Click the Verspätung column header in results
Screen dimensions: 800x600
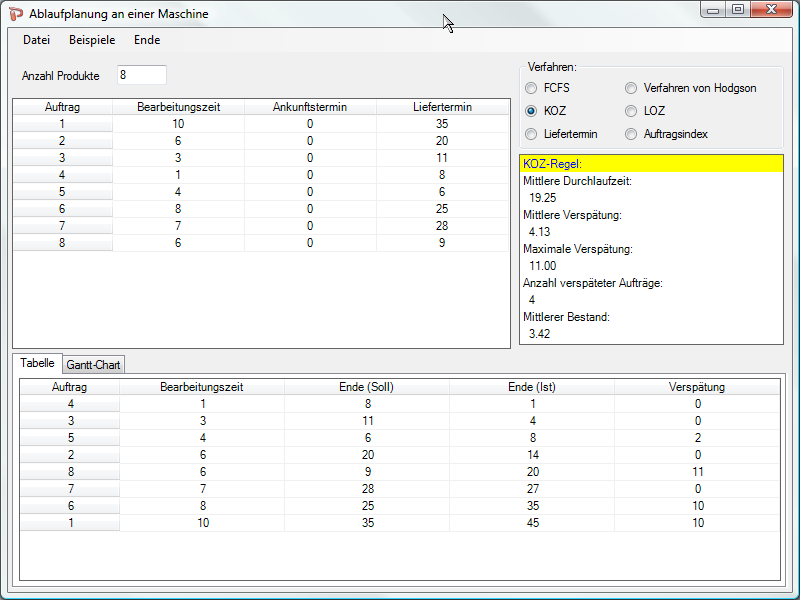click(697, 387)
